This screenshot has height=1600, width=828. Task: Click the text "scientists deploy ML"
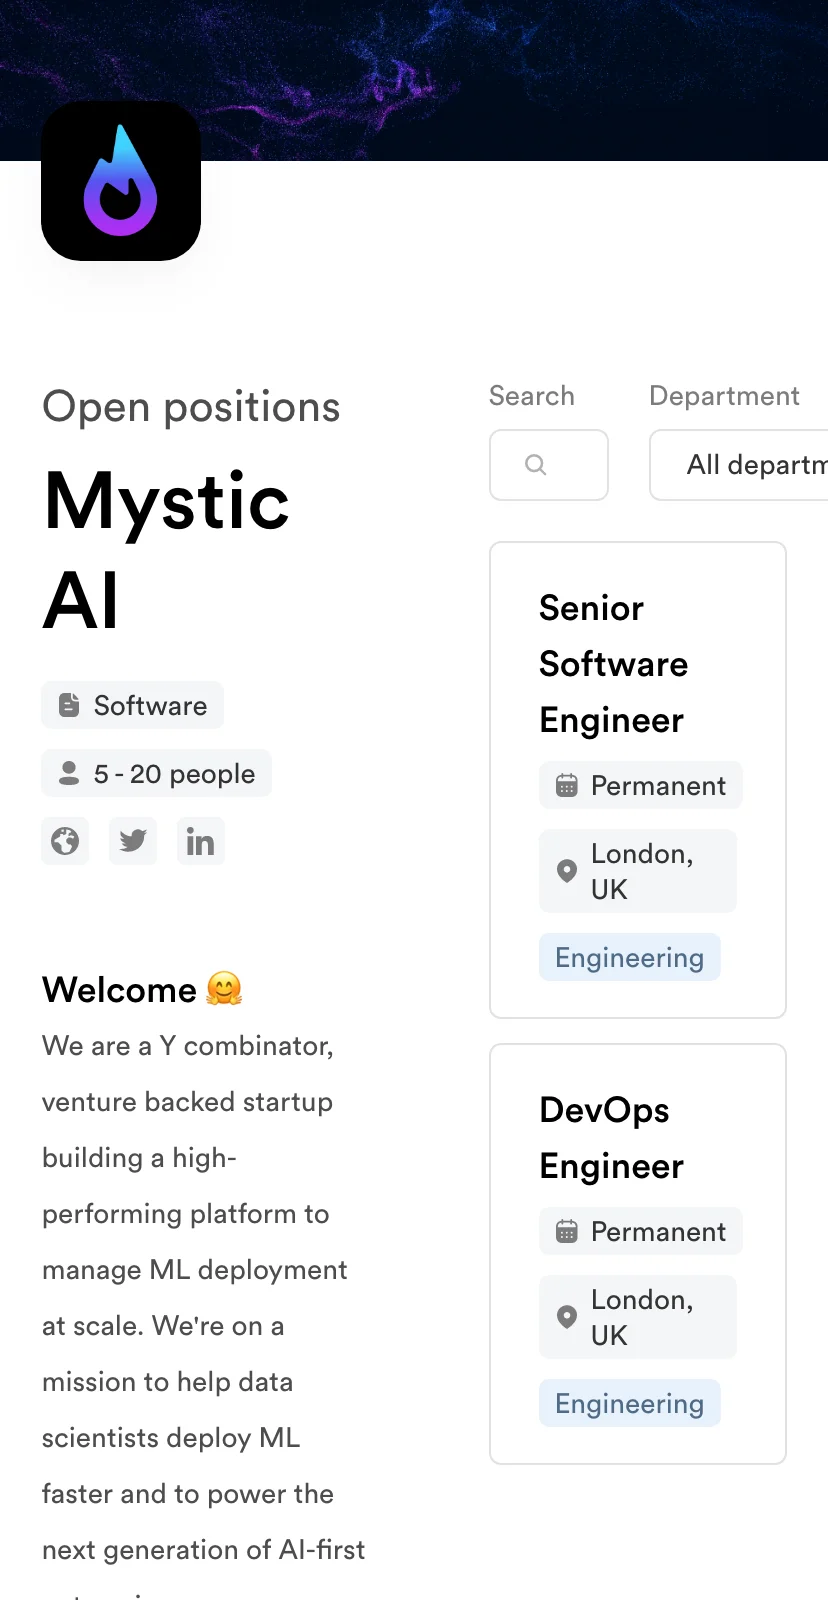pos(171,1438)
